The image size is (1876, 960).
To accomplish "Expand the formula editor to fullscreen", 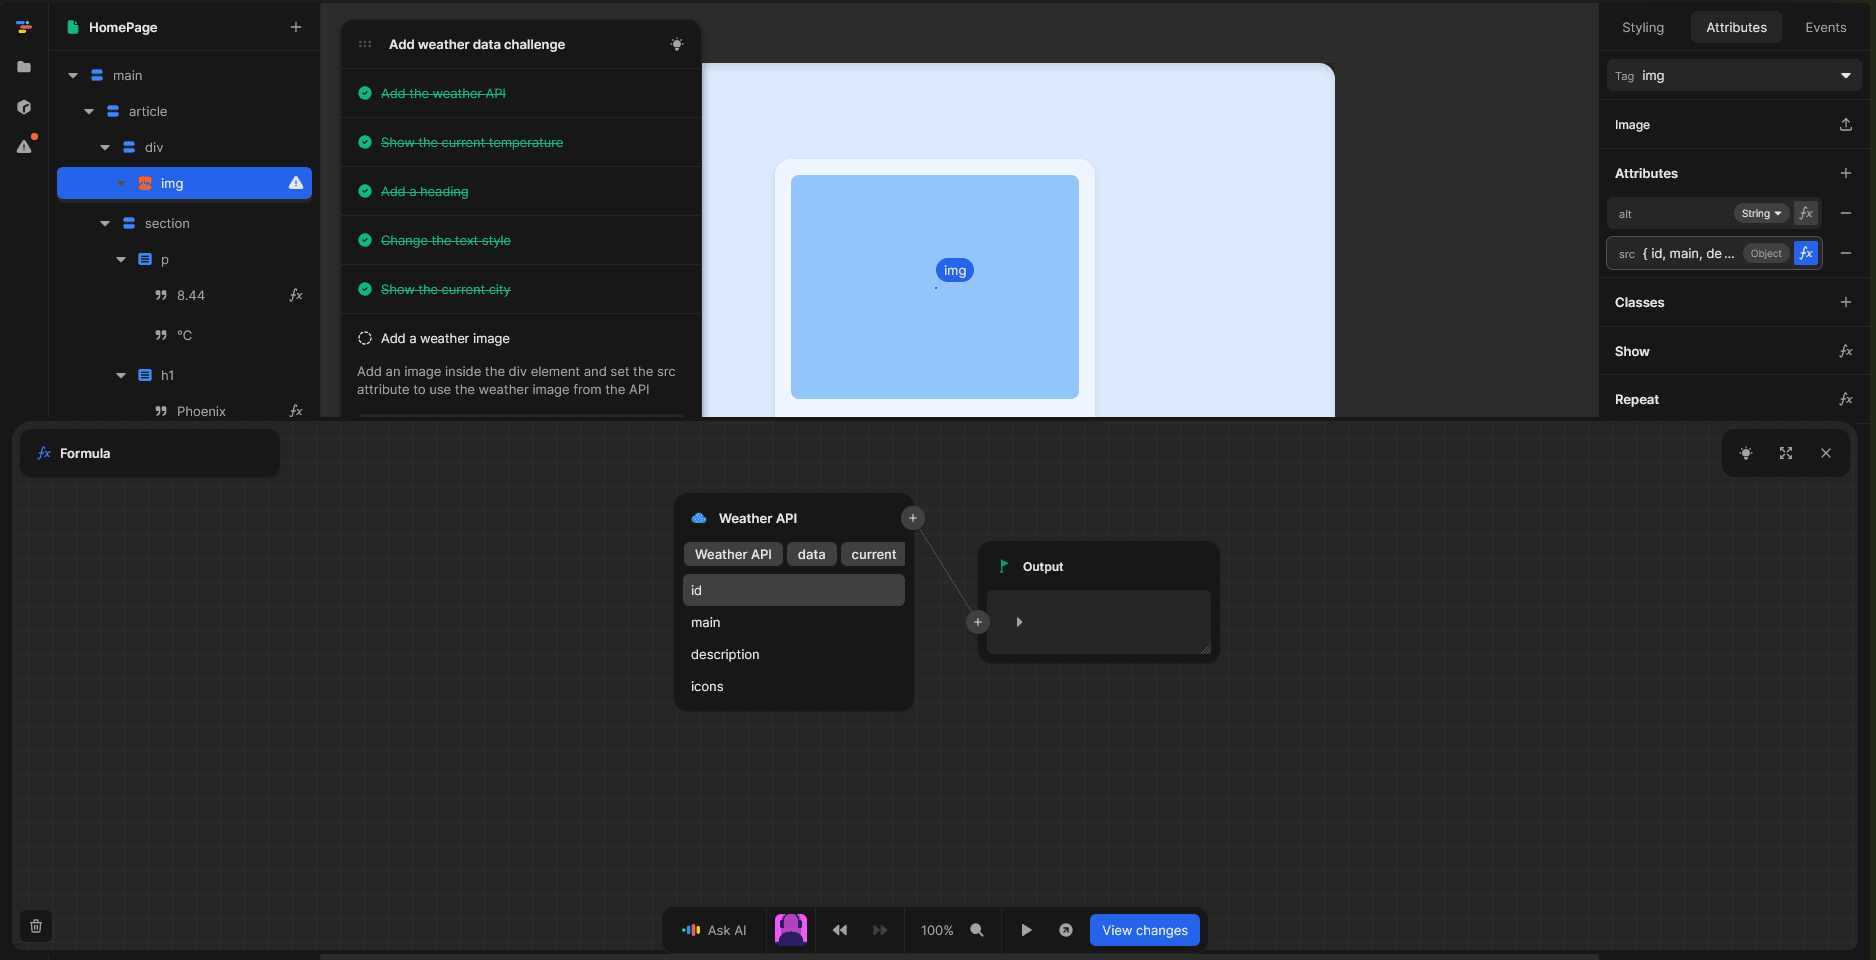I will 1786,453.
